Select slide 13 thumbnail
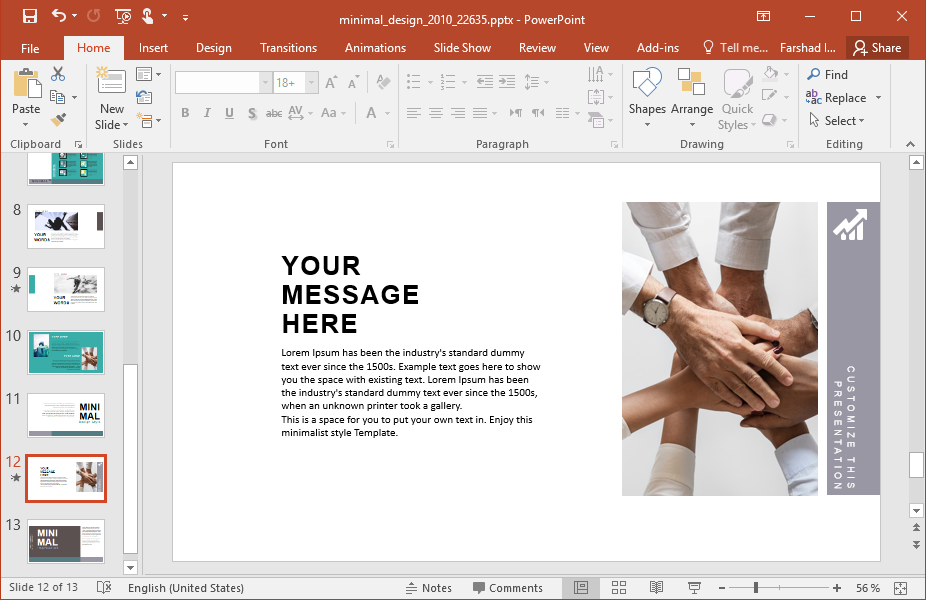This screenshot has width=926, height=600. pyautogui.click(x=66, y=541)
